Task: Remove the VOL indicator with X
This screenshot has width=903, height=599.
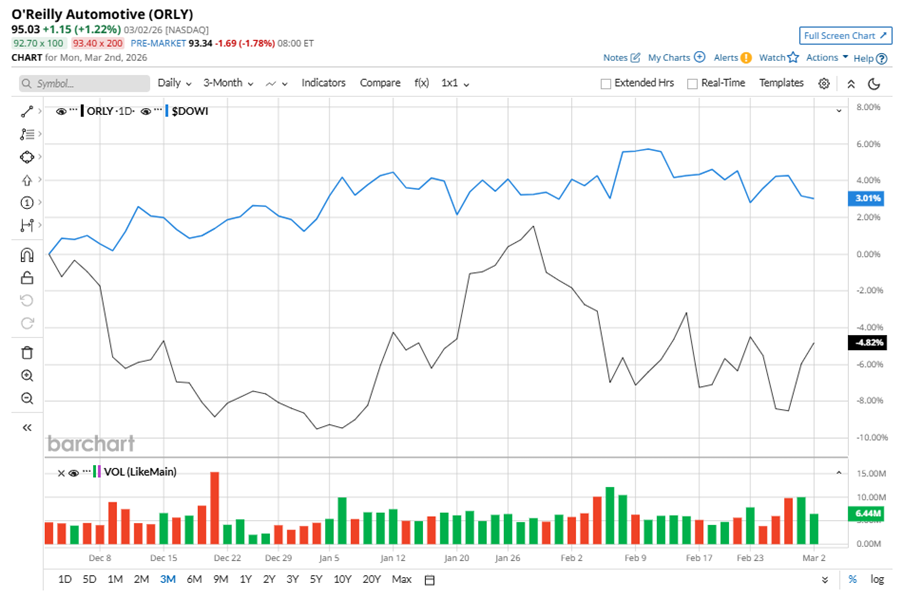Action: click(61, 473)
